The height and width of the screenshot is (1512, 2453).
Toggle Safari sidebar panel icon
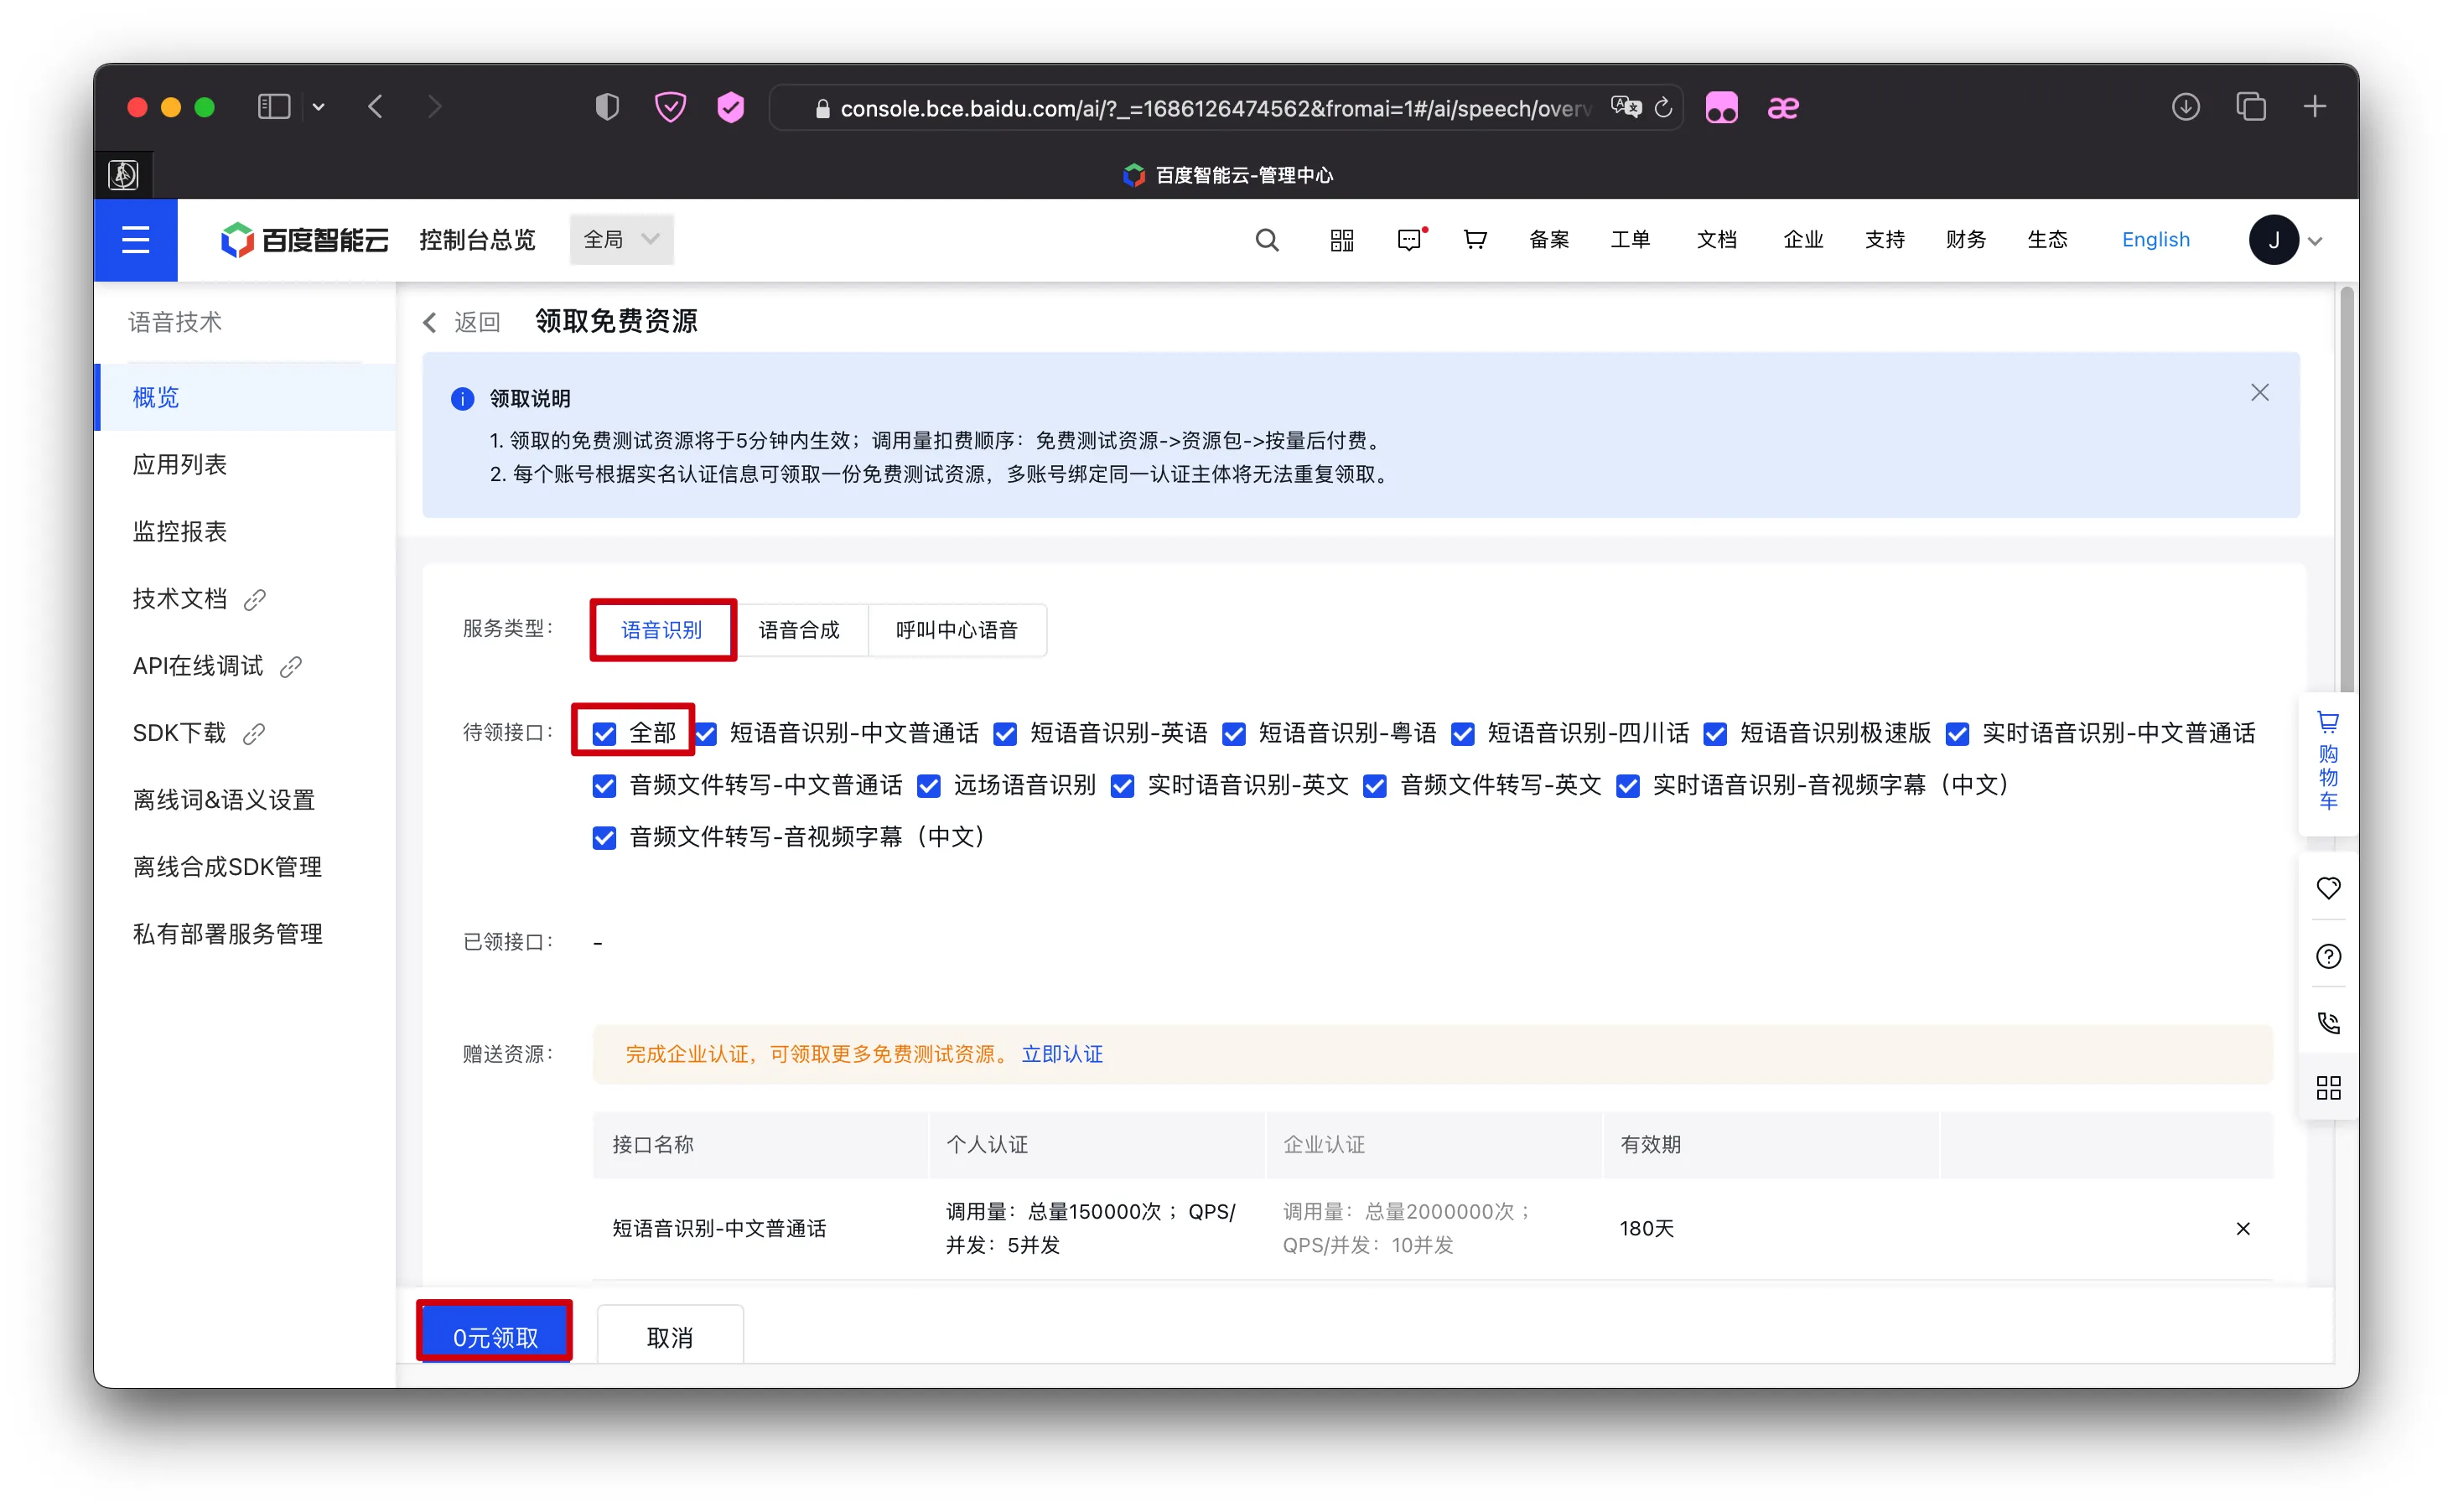pyautogui.click(x=273, y=107)
